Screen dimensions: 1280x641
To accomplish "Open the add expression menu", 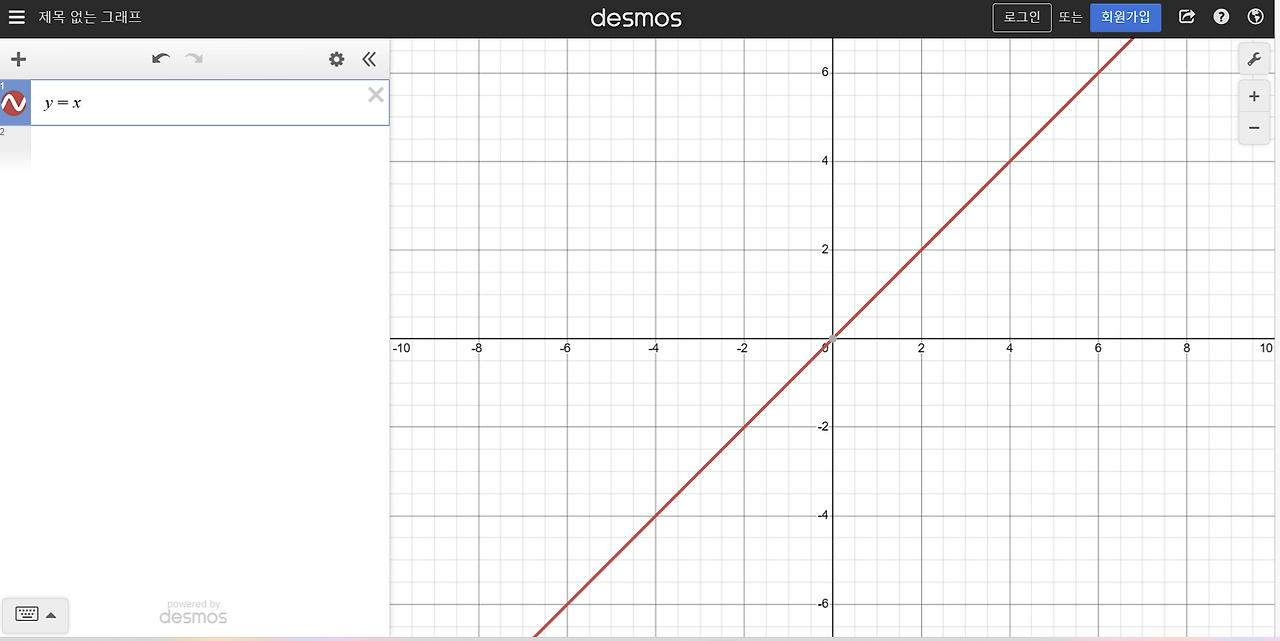I will [x=17, y=59].
